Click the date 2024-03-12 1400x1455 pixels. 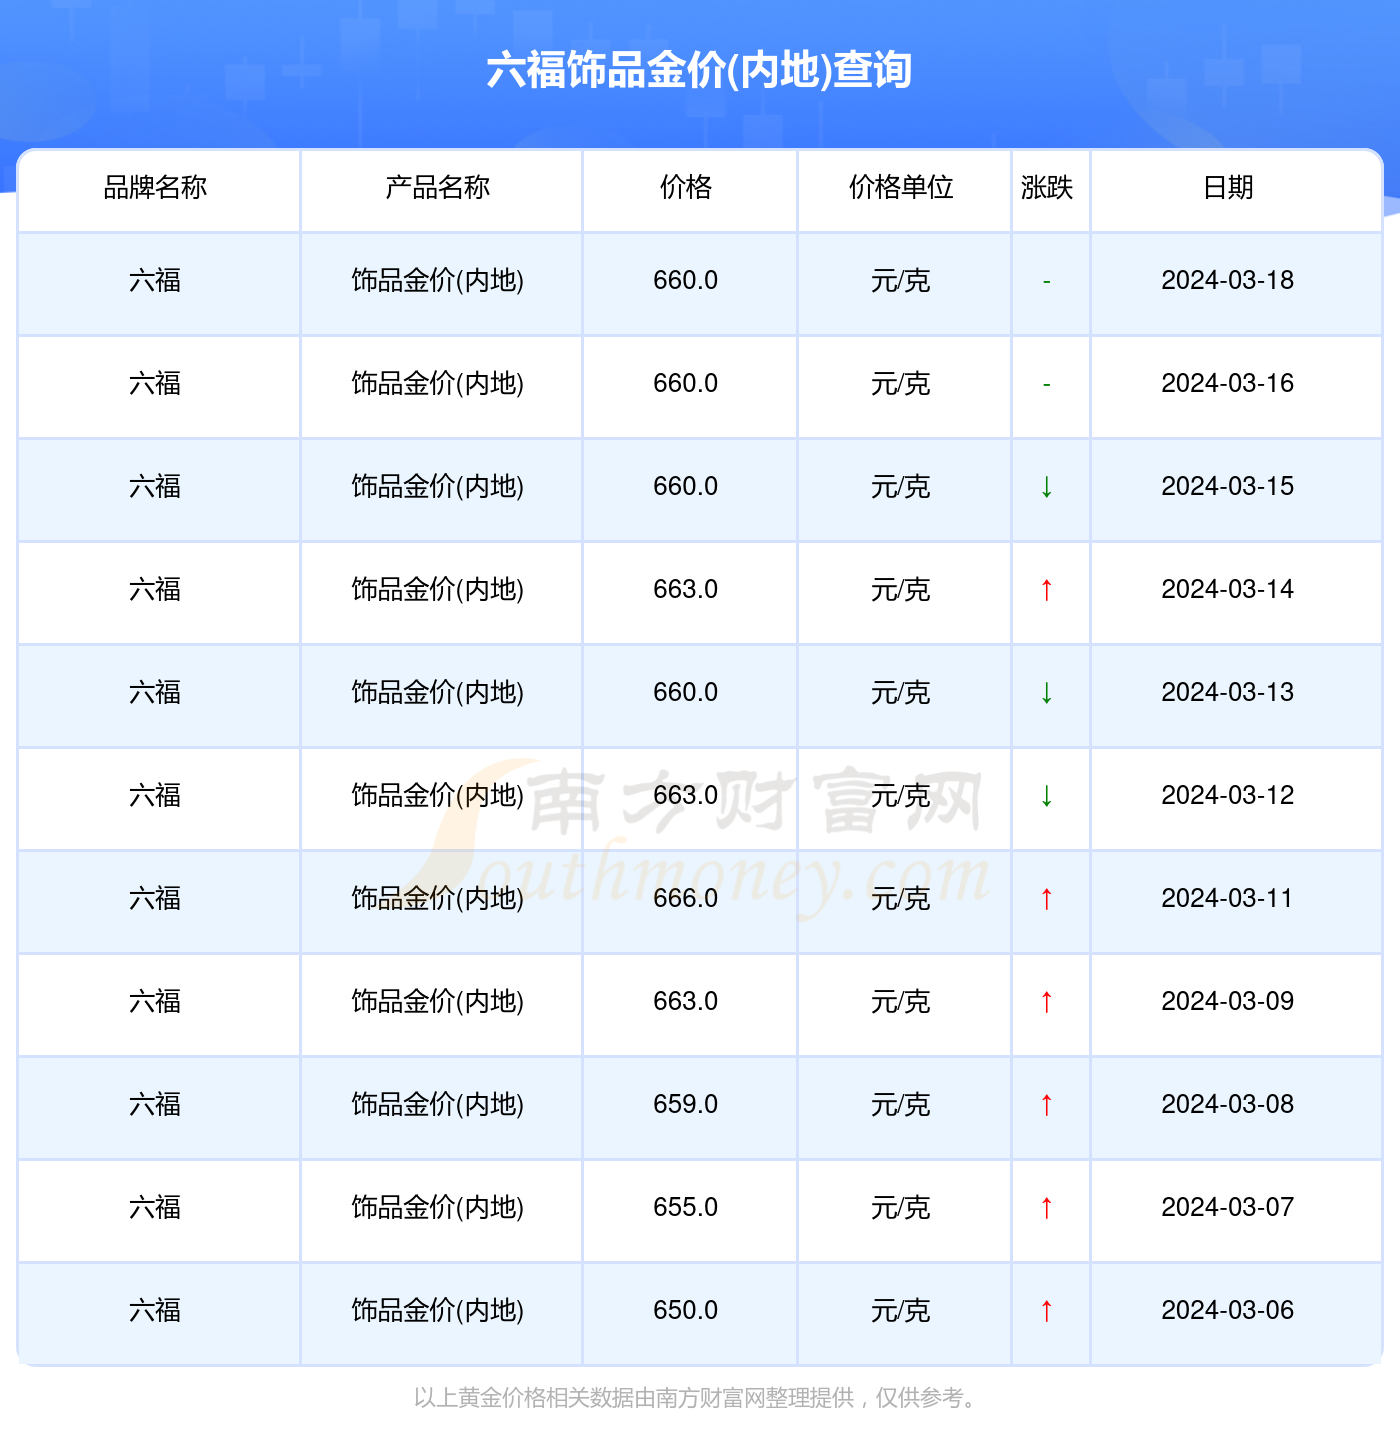point(1228,795)
